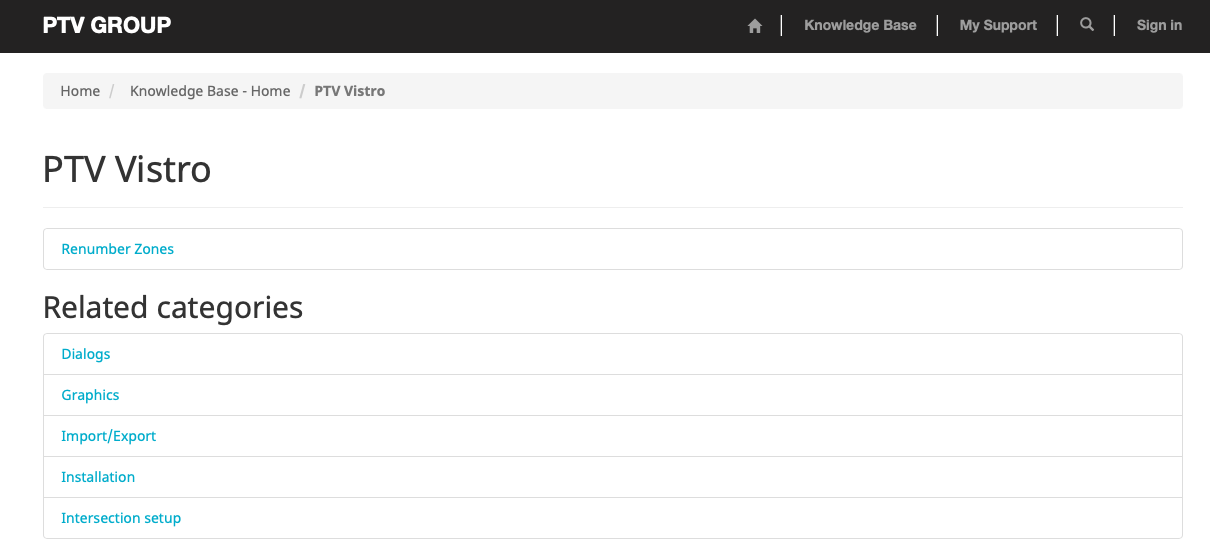Click the PTV Vistro page heading
1210x558 pixels.
[x=127, y=170]
